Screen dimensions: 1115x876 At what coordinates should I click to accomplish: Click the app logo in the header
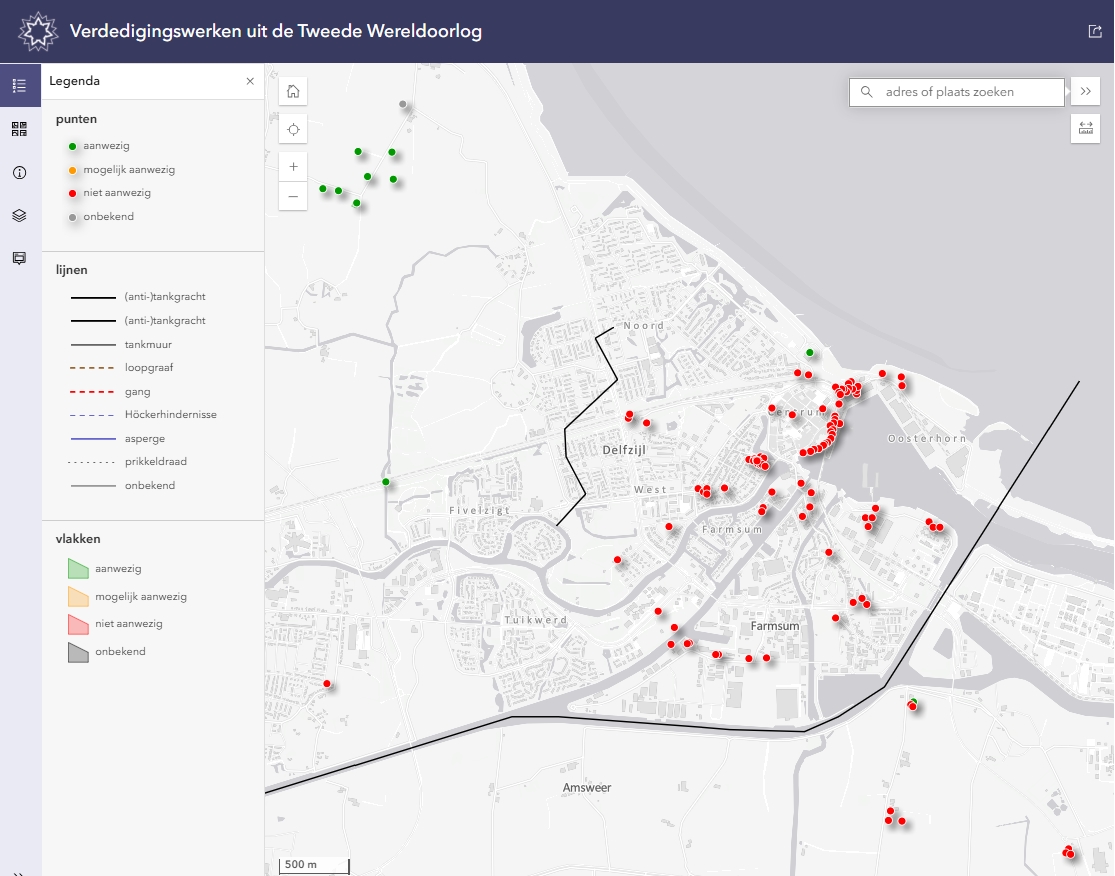coord(39,31)
